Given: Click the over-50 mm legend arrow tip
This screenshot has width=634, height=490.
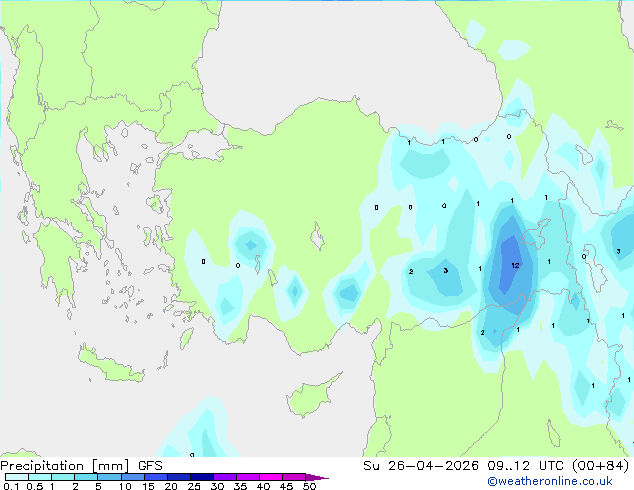Looking at the screenshot, I should pyautogui.click(x=317, y=477).
